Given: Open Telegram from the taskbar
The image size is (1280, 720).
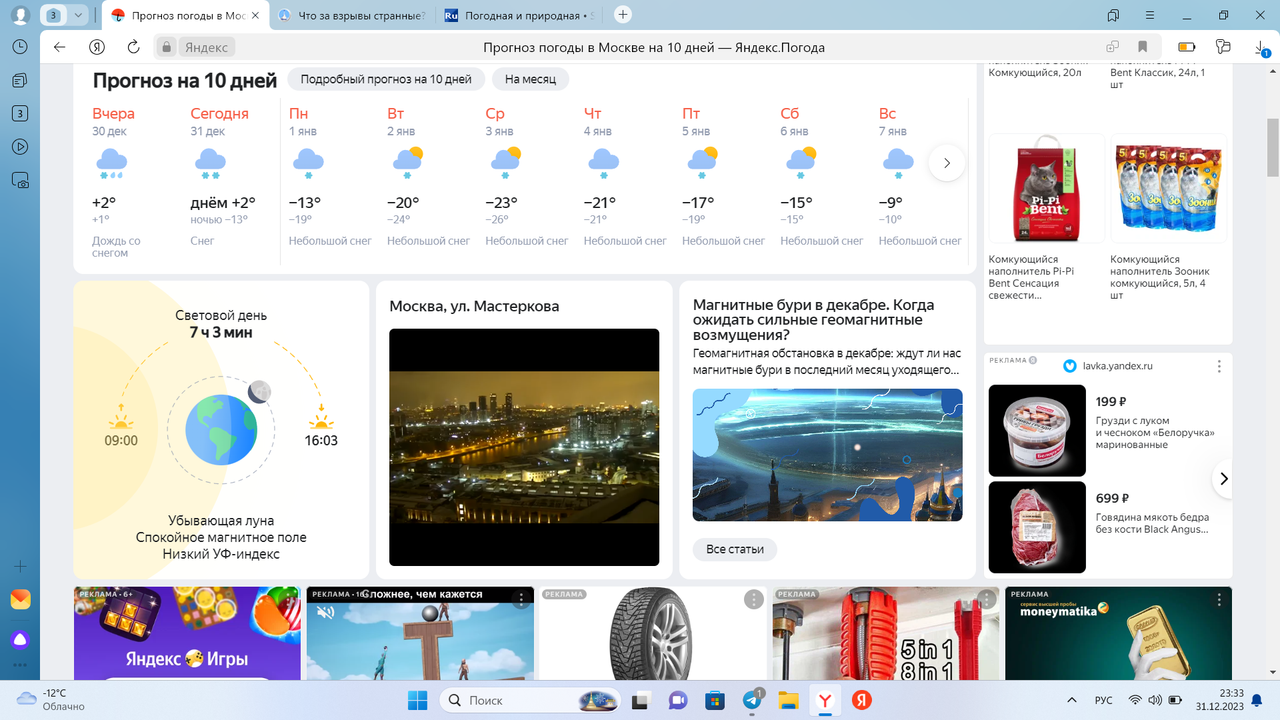Looking at the screenshot, I should [752, 700].
